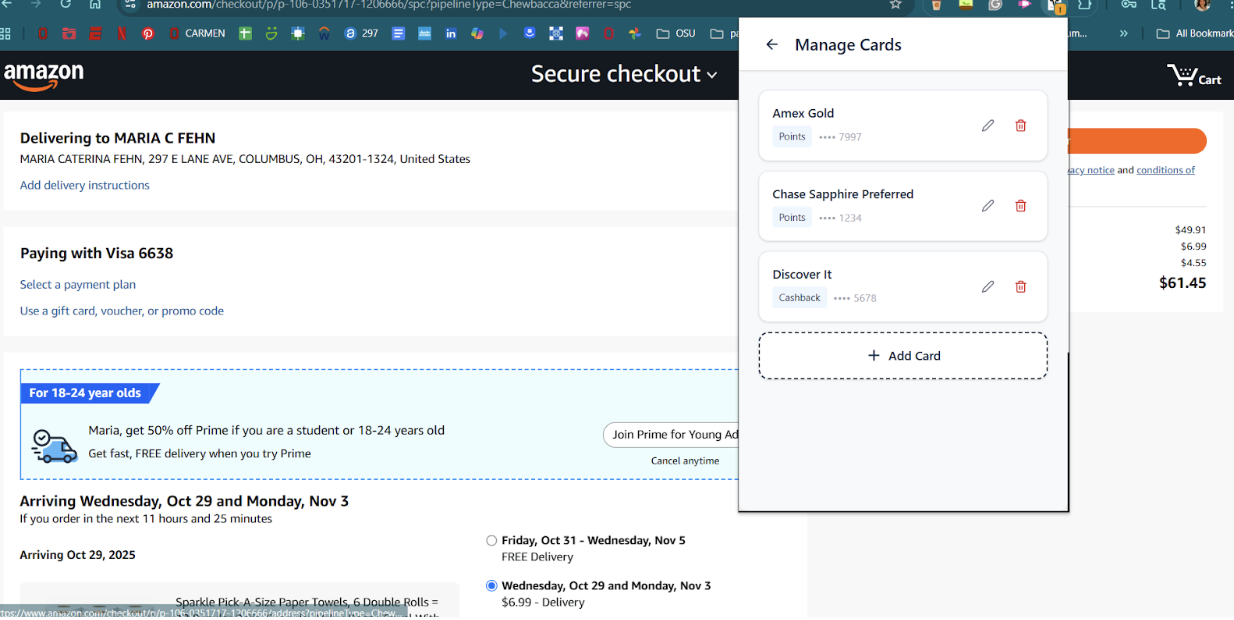The width and height of the screenshot is (1234, 620).
Task: Show more bookmarks via double chevron
Action: 1123,34
